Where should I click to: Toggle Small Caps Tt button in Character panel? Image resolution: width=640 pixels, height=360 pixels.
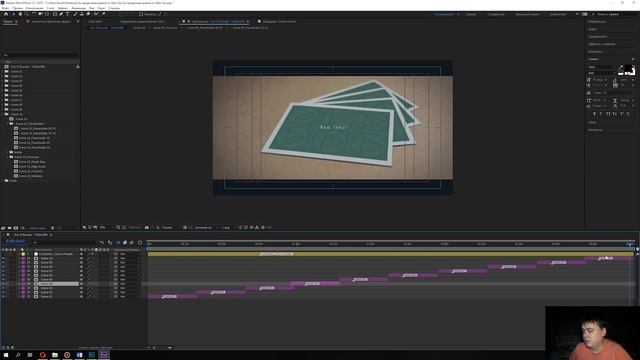(x=614, y=114)
